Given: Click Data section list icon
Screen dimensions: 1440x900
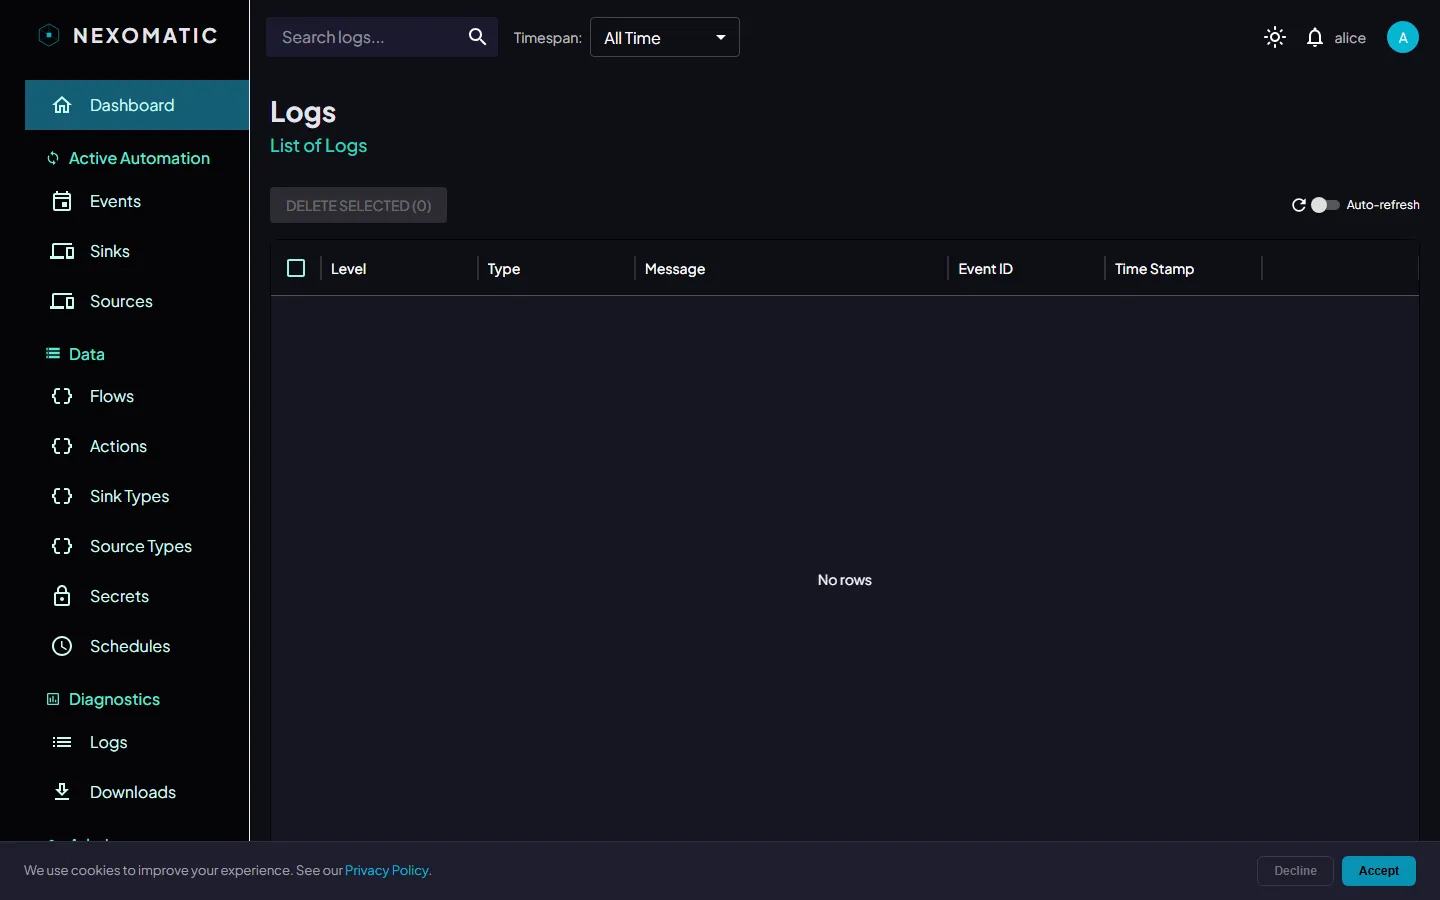Looking at the screenshot, I should (x=53, y=354).
